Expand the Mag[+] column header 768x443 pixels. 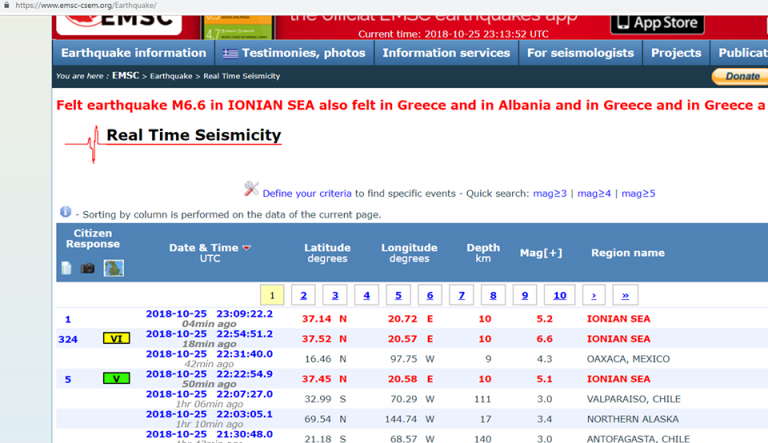pos(541,253)
